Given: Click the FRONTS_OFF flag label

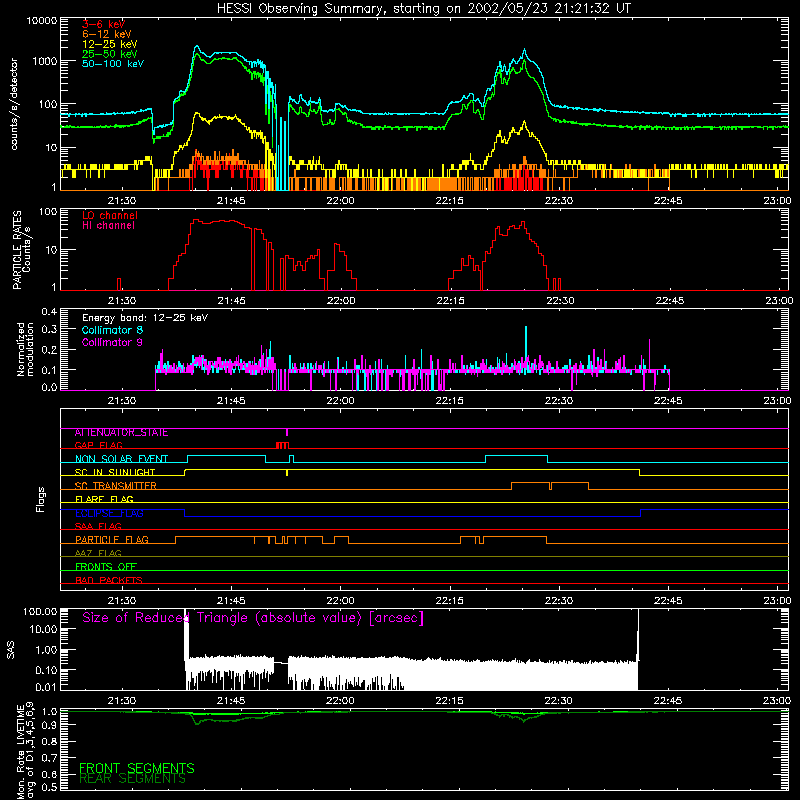Looking at the screenshot, I should pos(106,567).
